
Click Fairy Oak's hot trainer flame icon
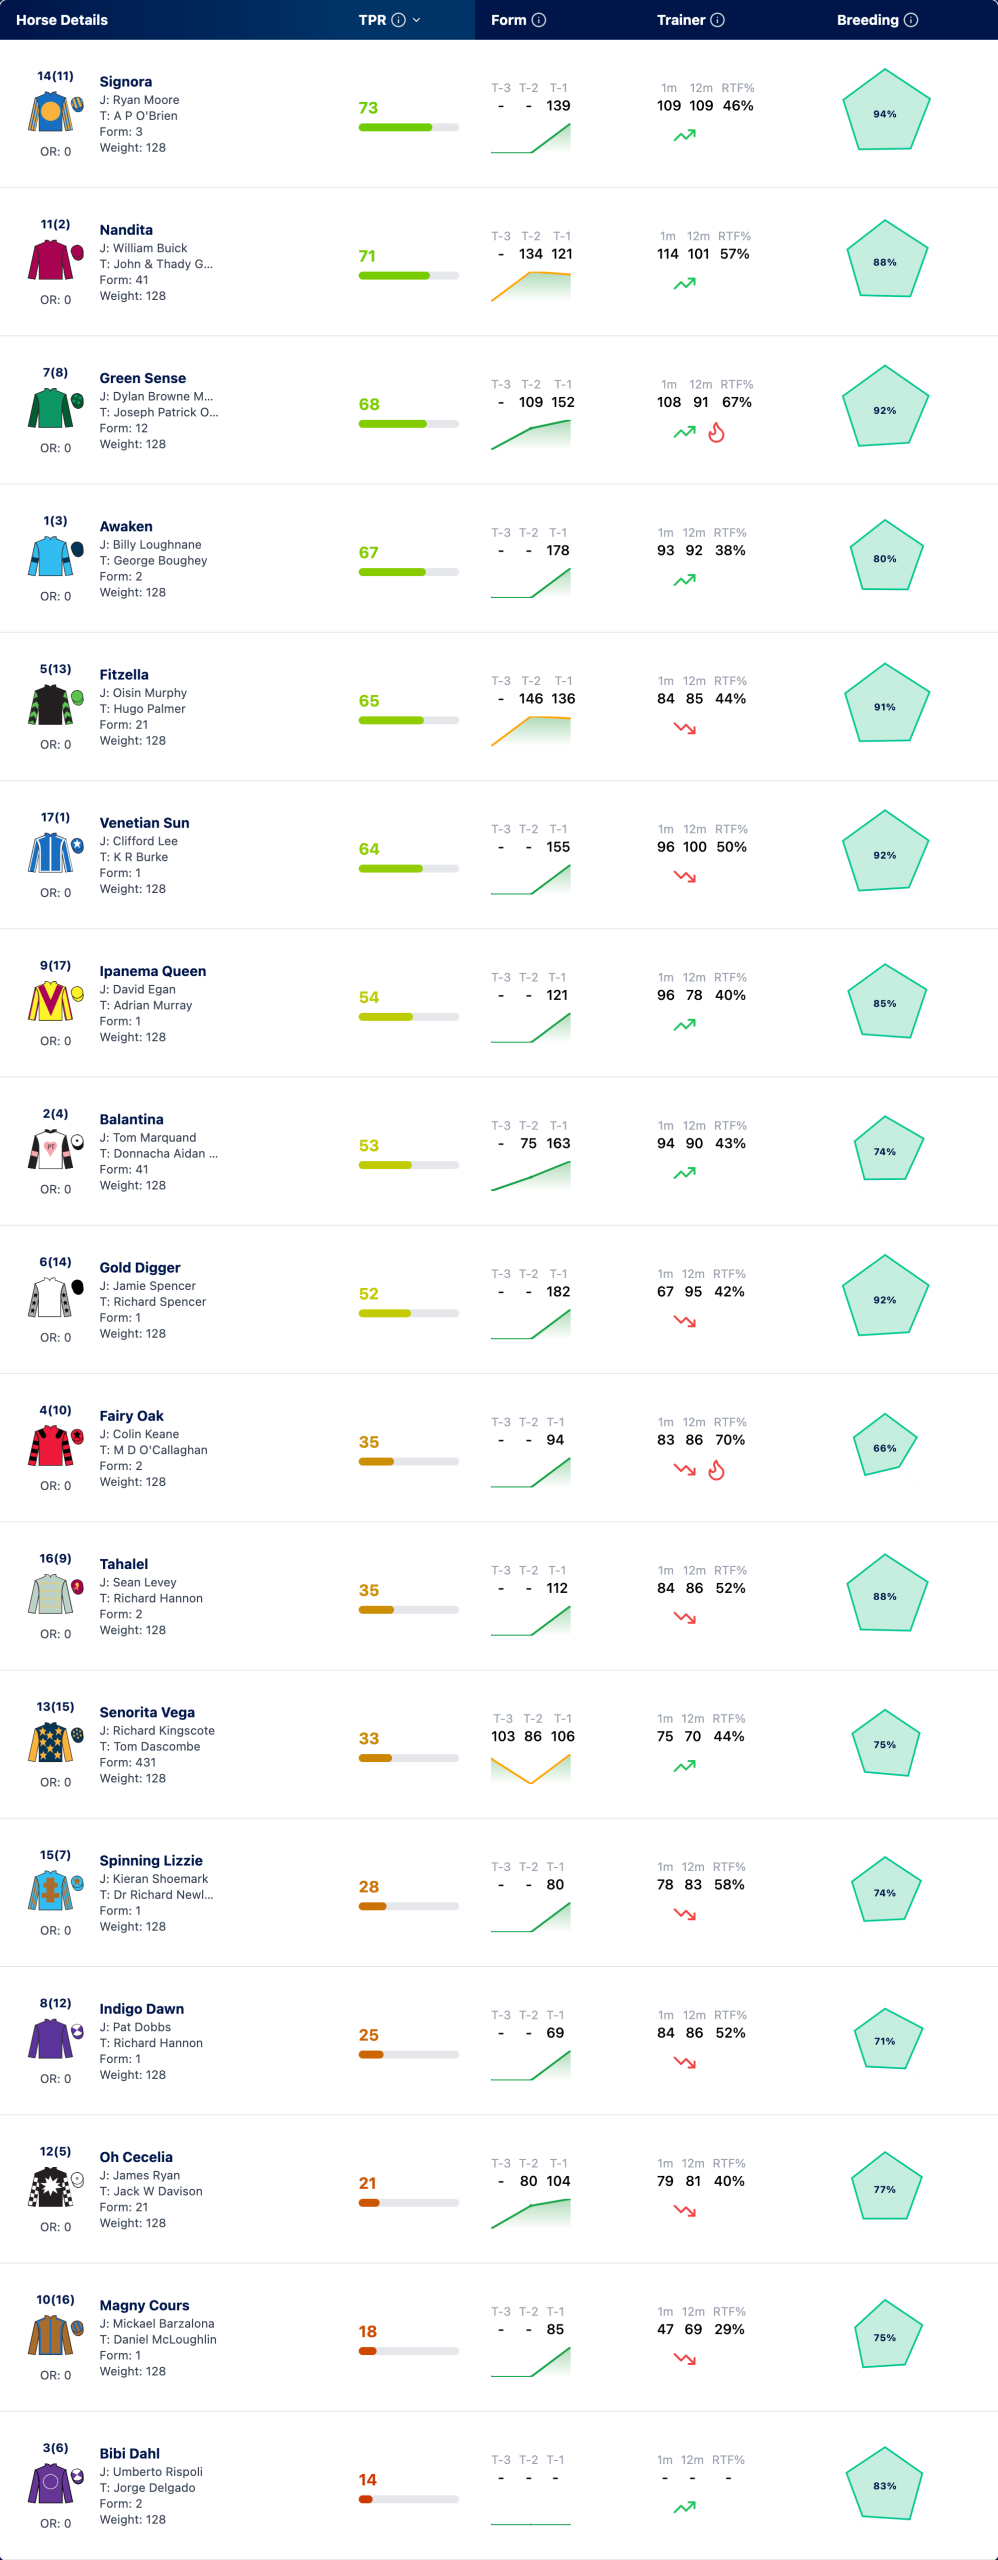(716, 1470)
